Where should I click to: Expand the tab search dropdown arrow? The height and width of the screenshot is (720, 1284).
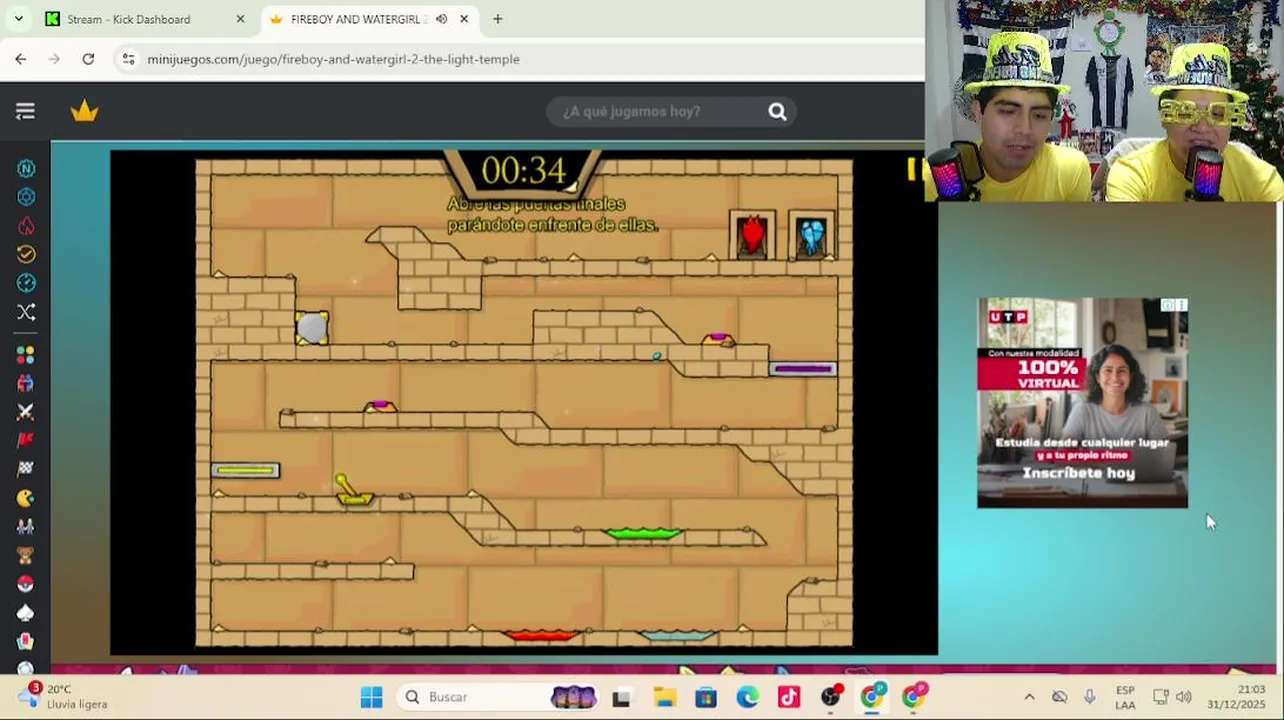tap(18, 19)
